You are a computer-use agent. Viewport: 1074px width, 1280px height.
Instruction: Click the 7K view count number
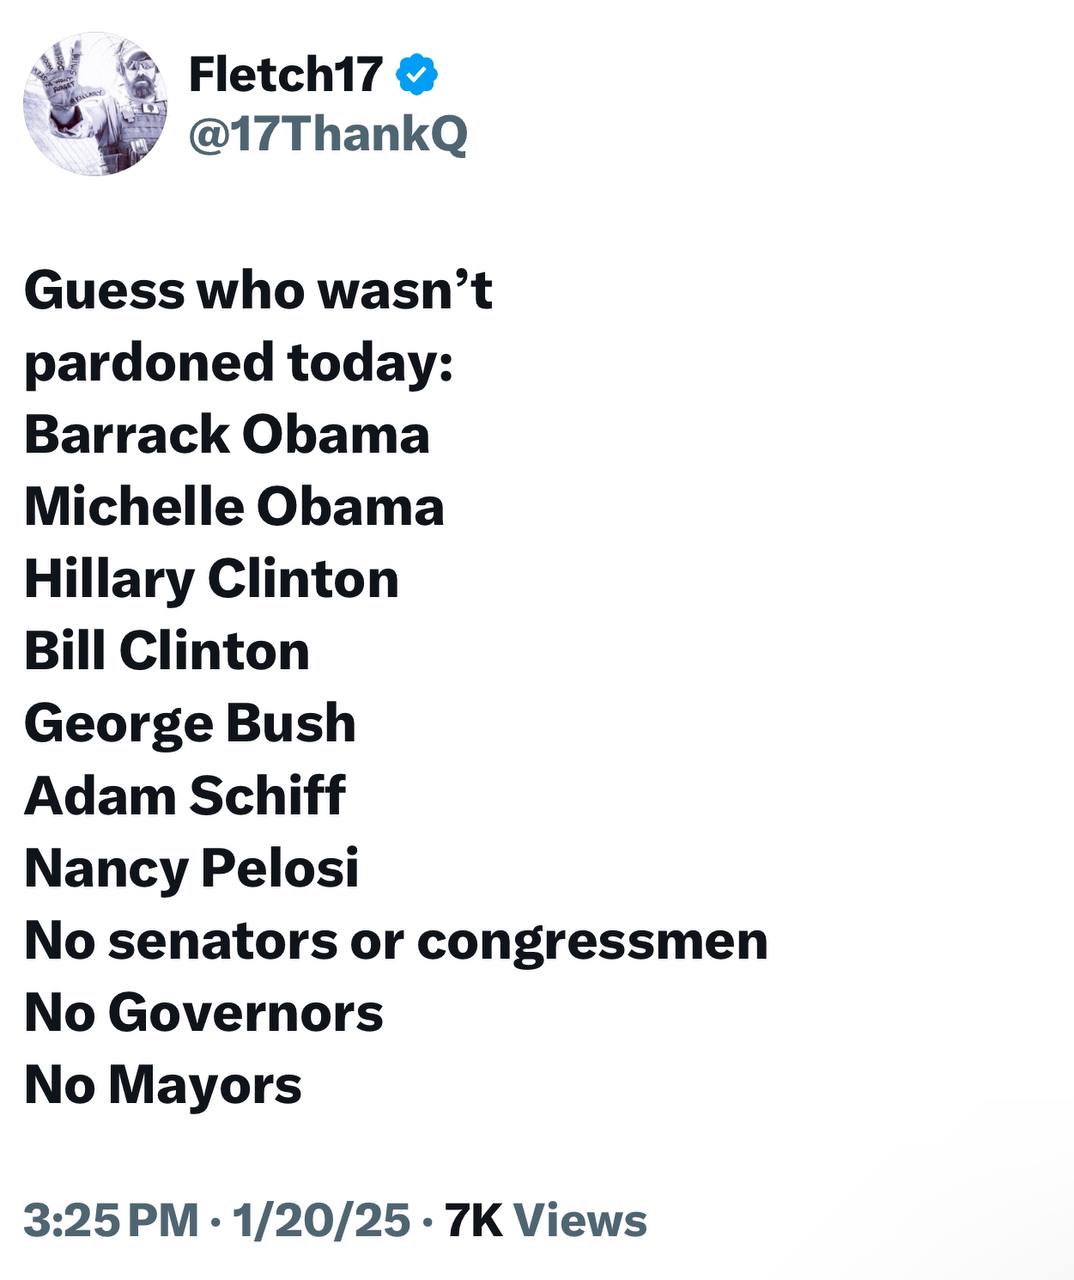473,1220
